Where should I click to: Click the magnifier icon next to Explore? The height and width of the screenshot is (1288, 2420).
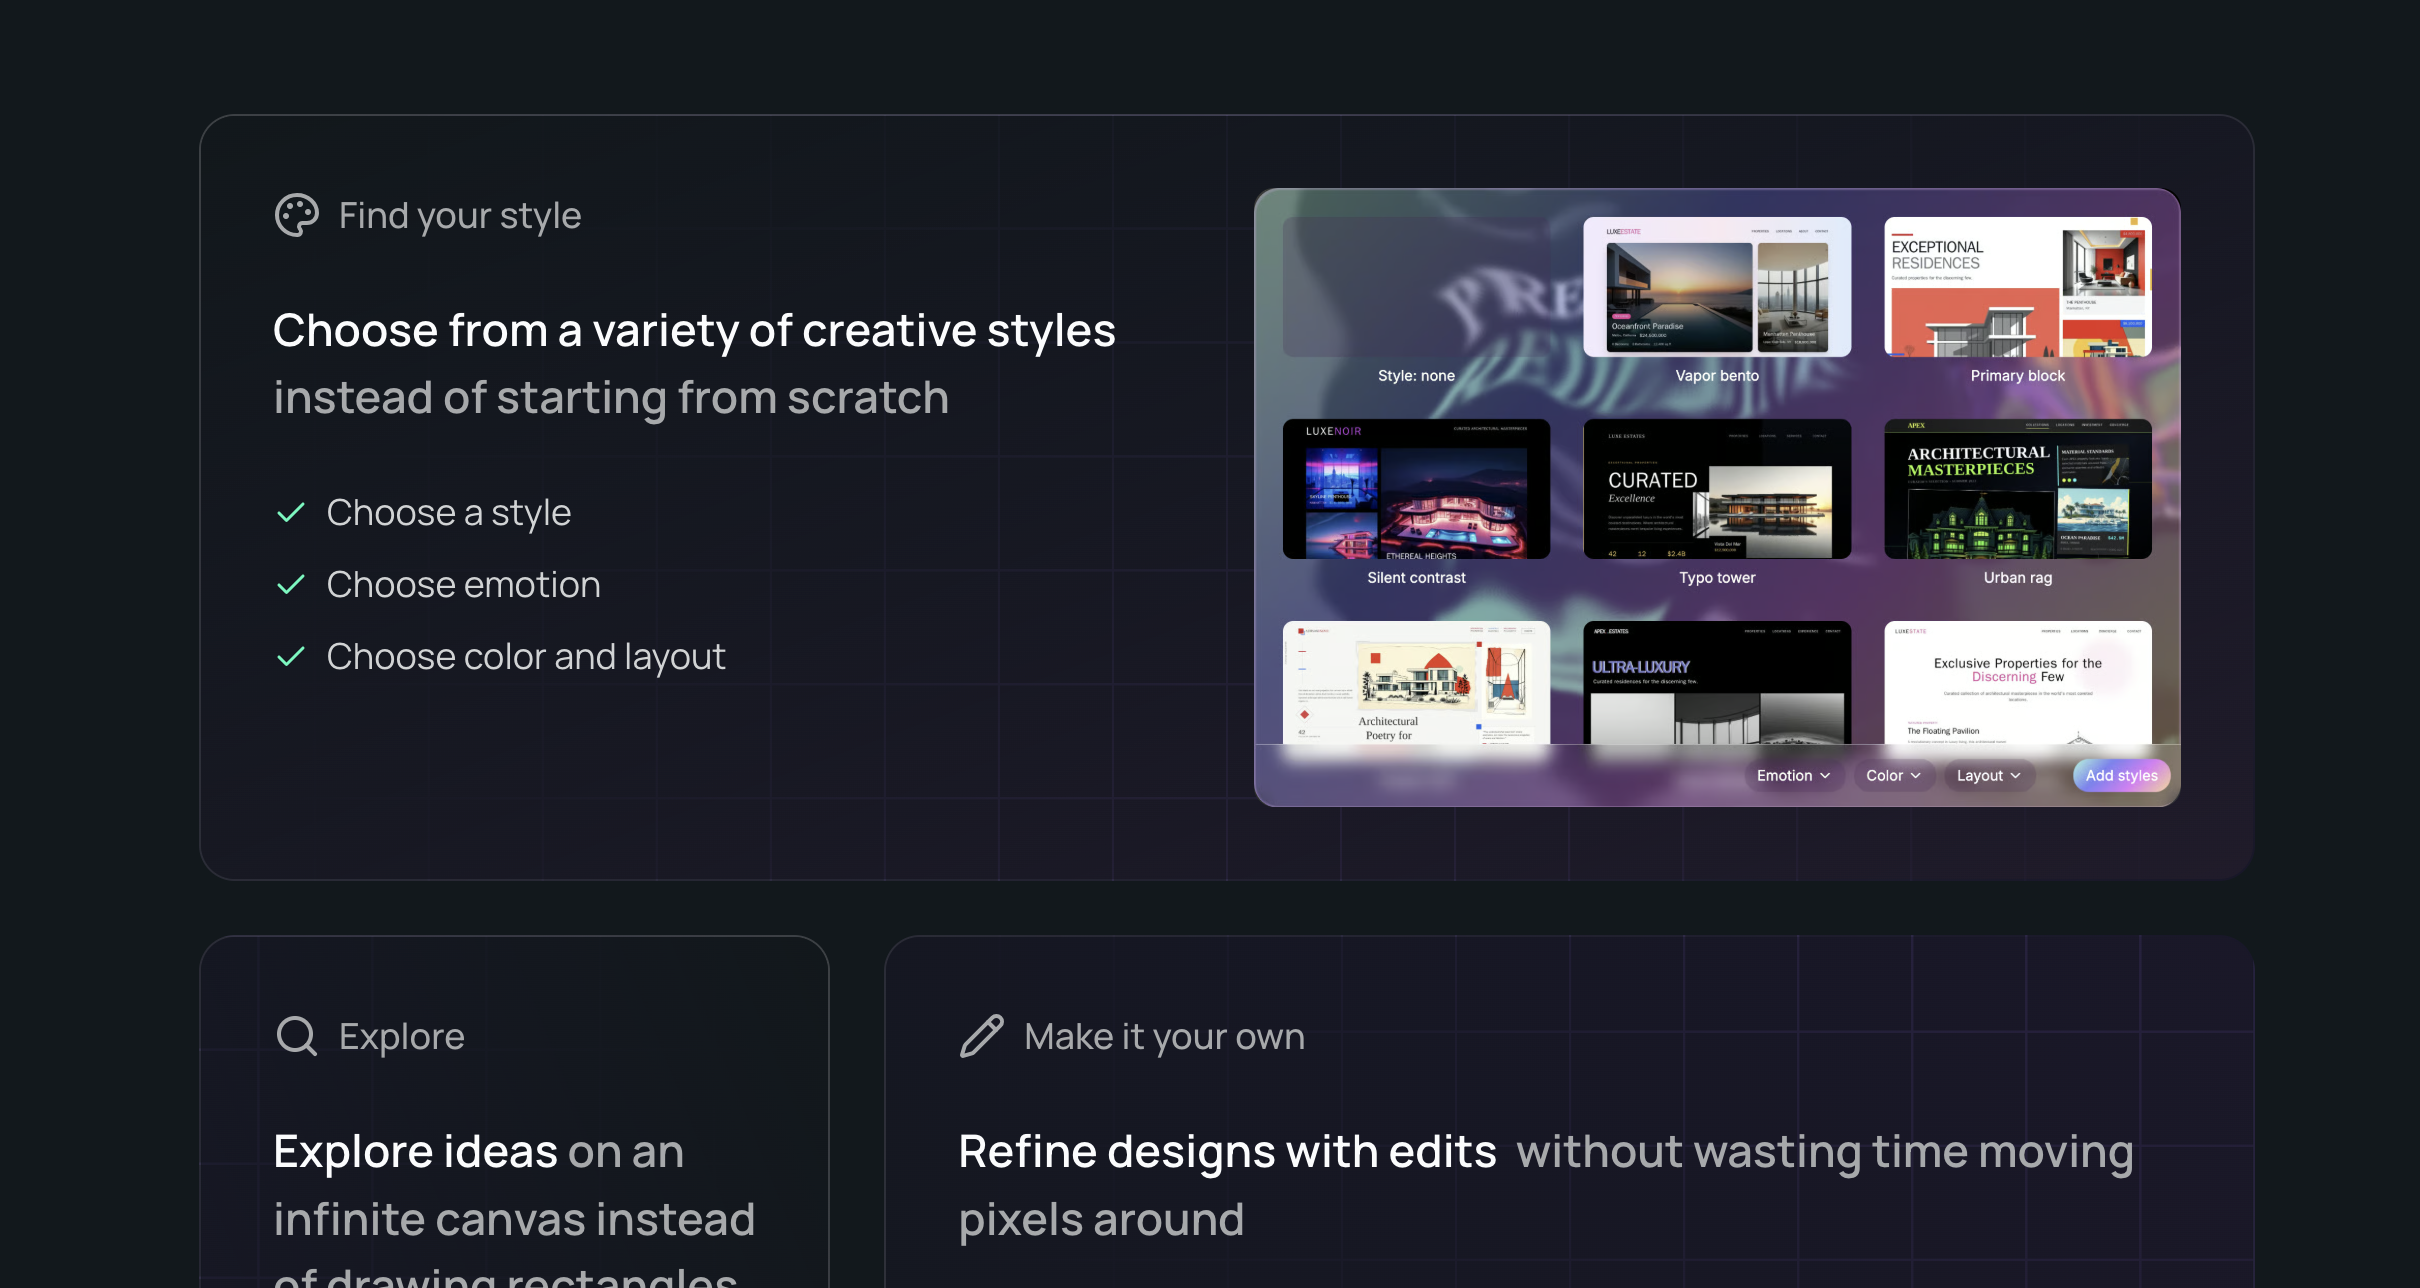point(296,1036)
